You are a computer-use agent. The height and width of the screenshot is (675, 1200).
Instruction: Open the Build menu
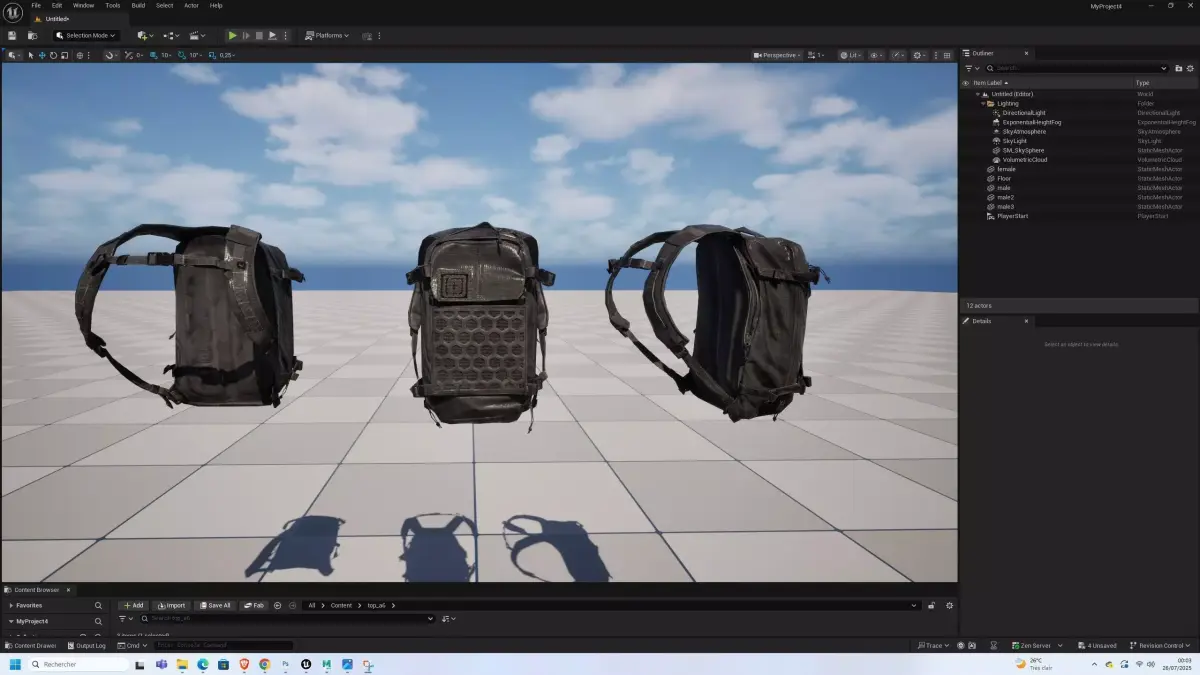pos(138,5)
